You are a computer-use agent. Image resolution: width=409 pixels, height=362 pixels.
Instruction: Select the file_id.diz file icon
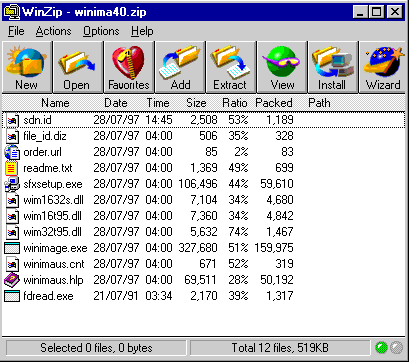click(12, 136)
